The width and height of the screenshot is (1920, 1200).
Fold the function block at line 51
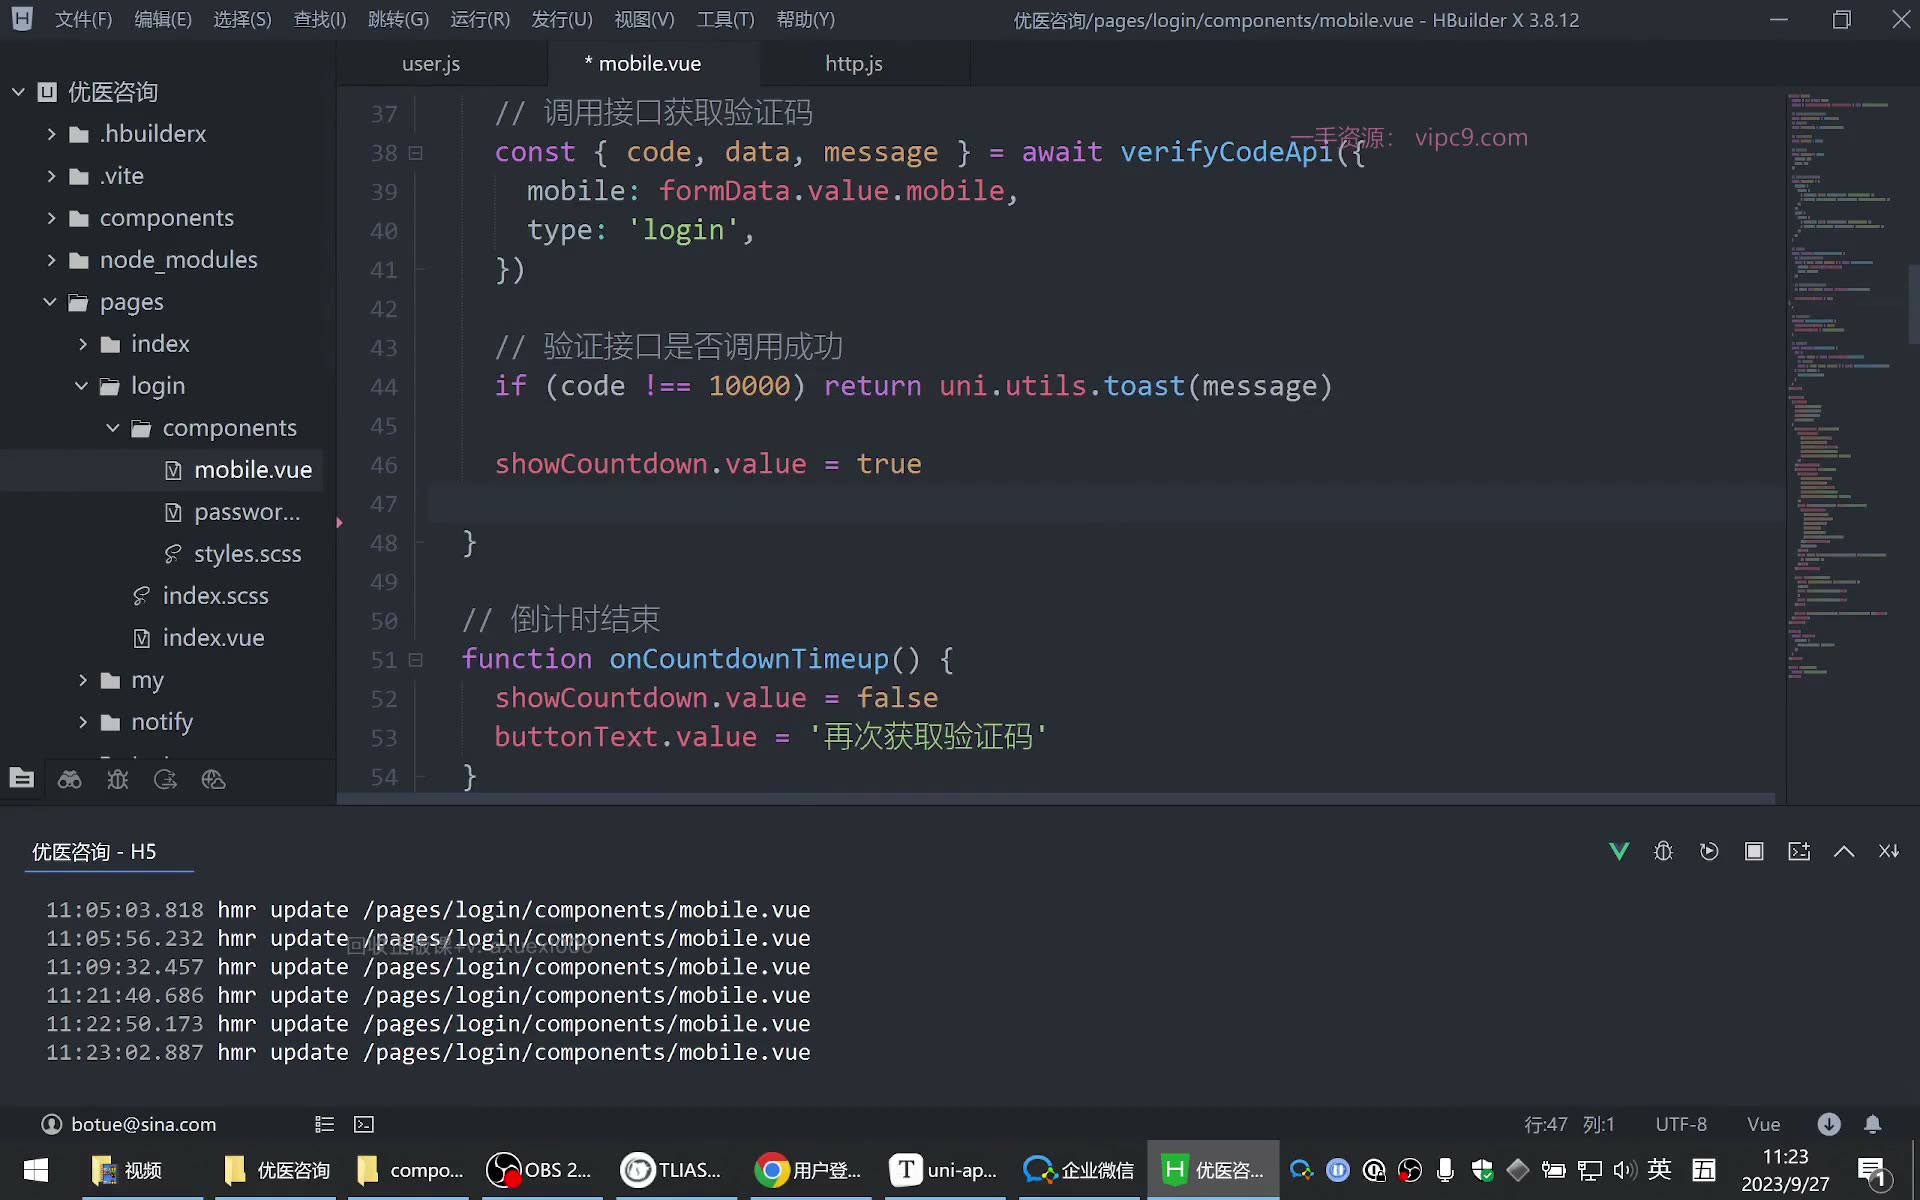[416, 660]
